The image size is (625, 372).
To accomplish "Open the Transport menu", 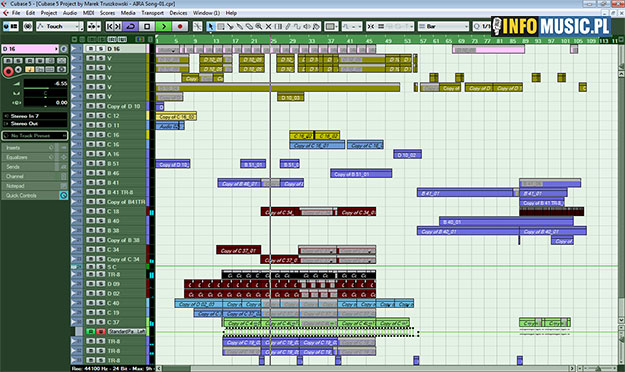I will click(153, 13).
